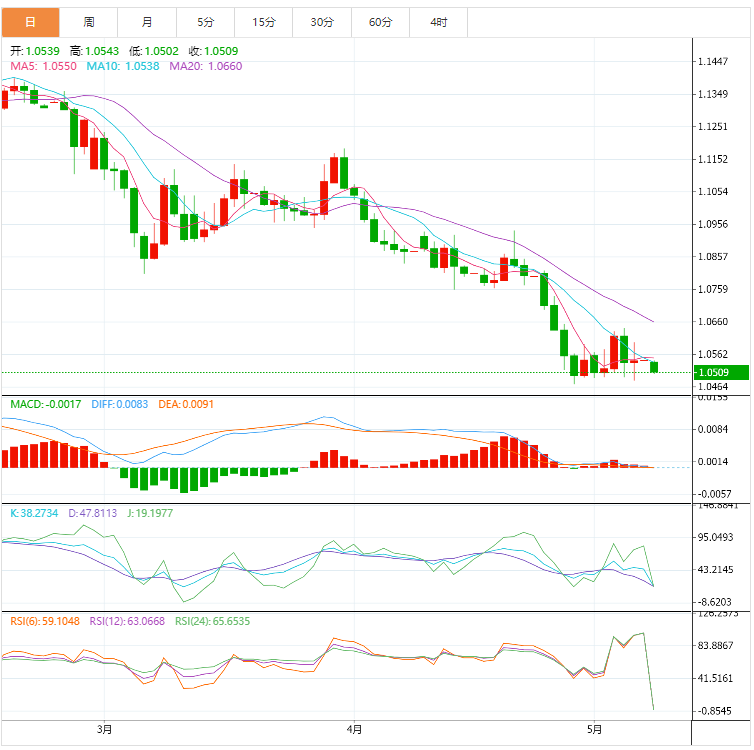This screenshot has height=750, width=754.
Task: Switch to the 月 monthly tab
Action: (x=147, y=22)
